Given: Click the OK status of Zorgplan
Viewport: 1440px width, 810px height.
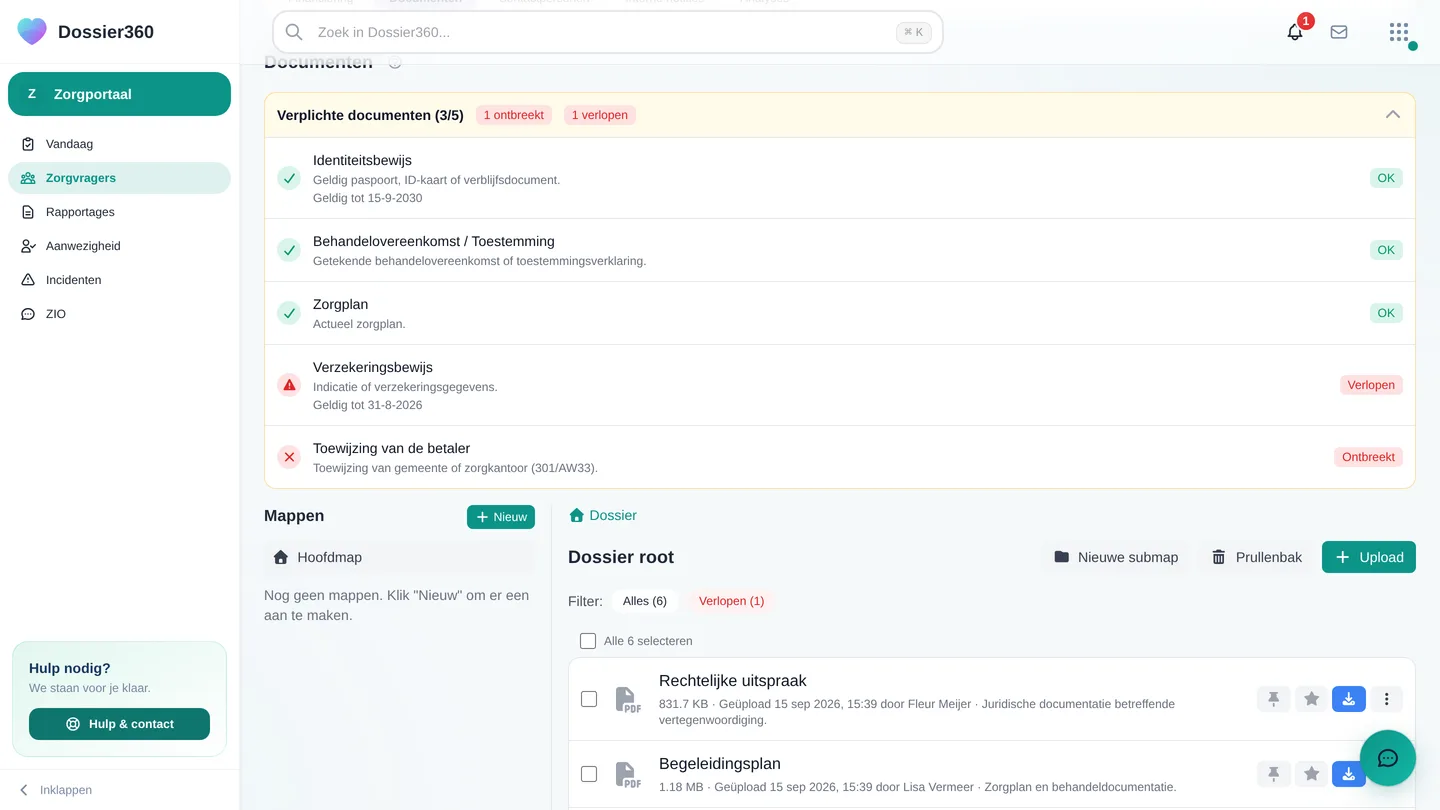Looking at the screenshot, I should point(1386,313).
